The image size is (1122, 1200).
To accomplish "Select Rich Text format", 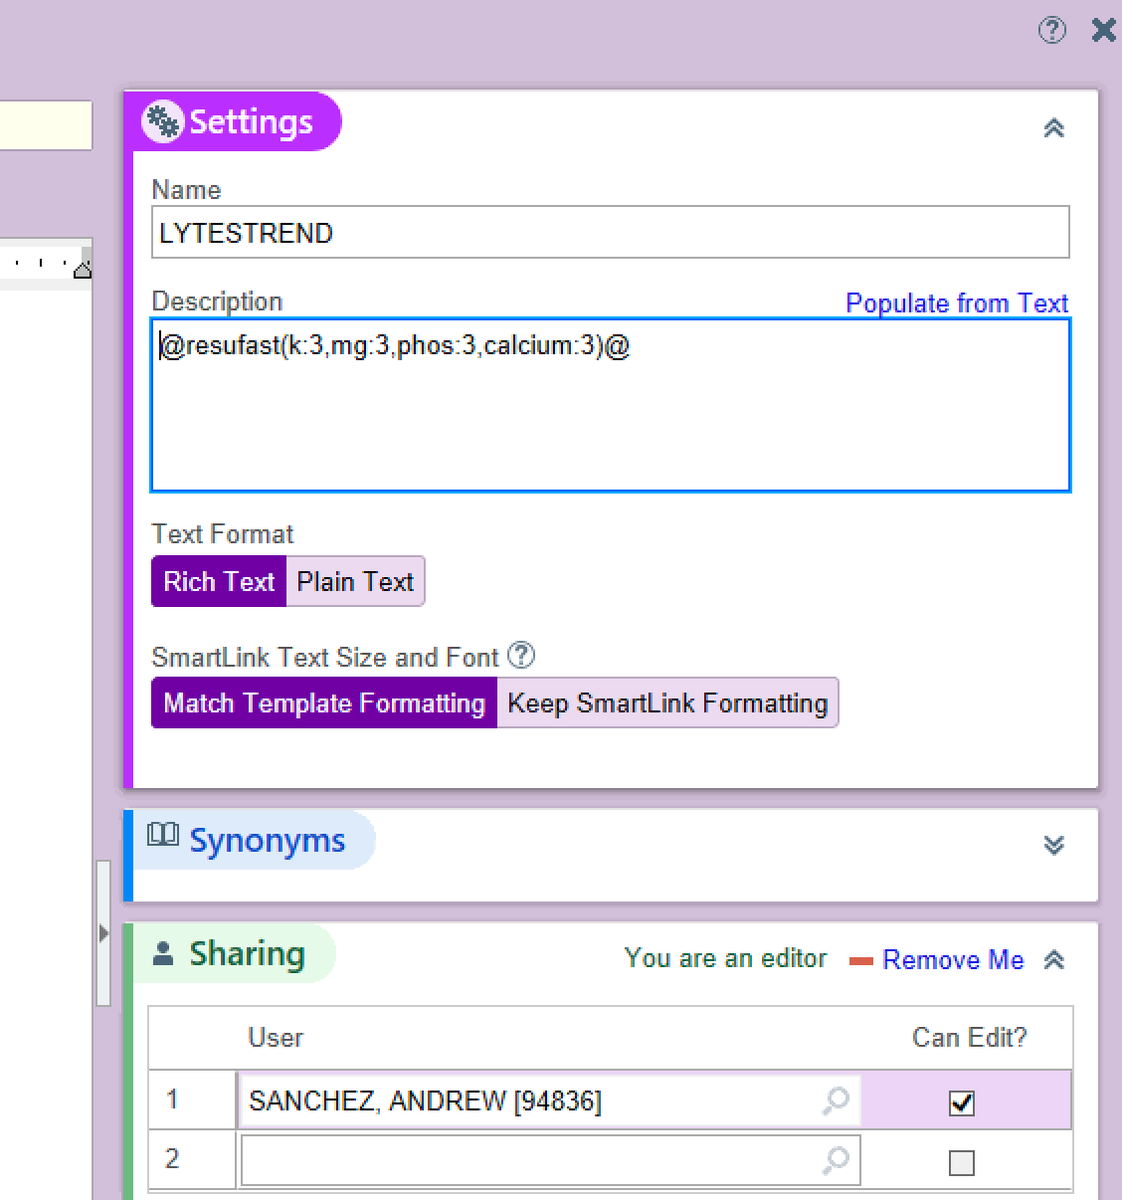I will [x=219, y=581].
